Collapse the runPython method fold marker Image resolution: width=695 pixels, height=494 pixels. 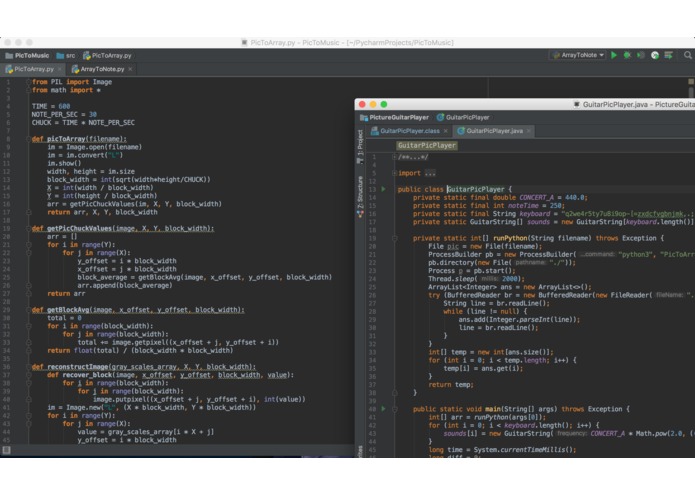(x=394, y=238)
